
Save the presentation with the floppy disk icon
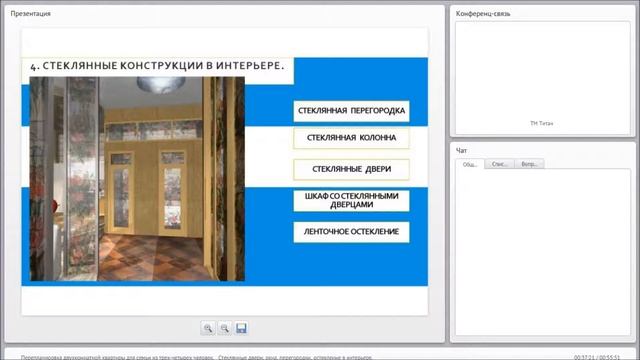tap(241, 328)
